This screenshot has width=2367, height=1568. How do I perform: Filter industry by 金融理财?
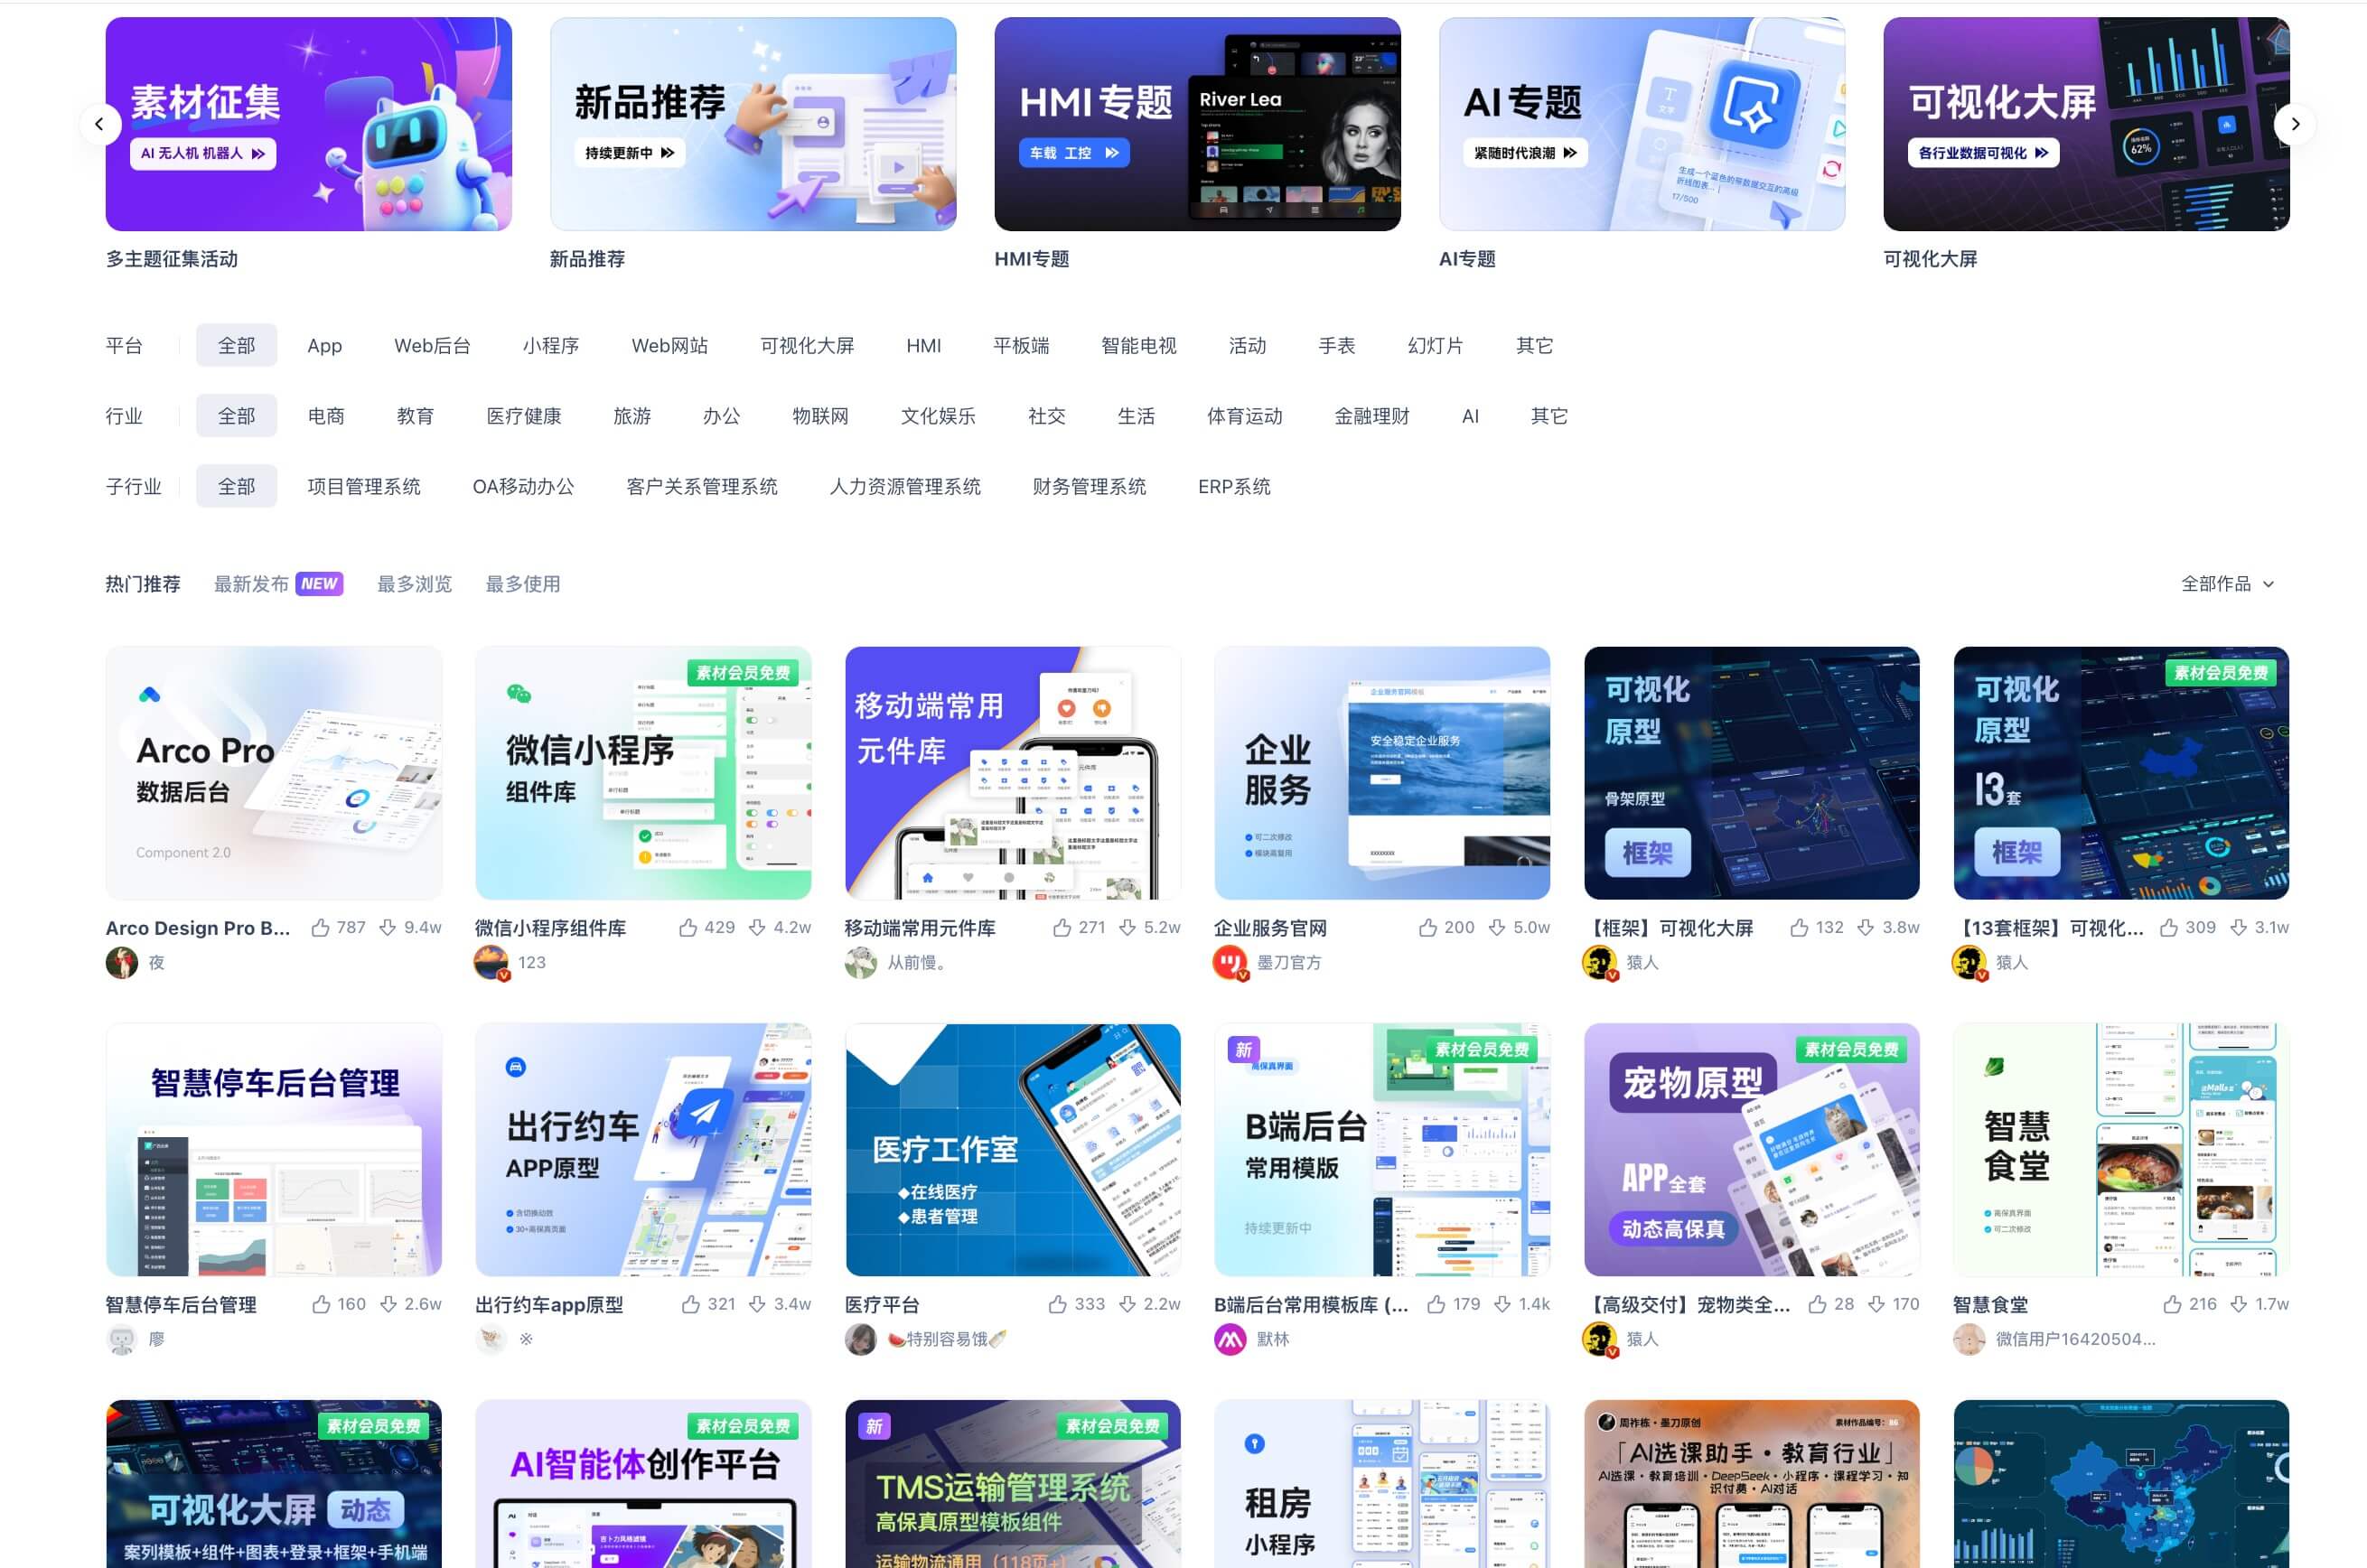(x=1372, y=416)
